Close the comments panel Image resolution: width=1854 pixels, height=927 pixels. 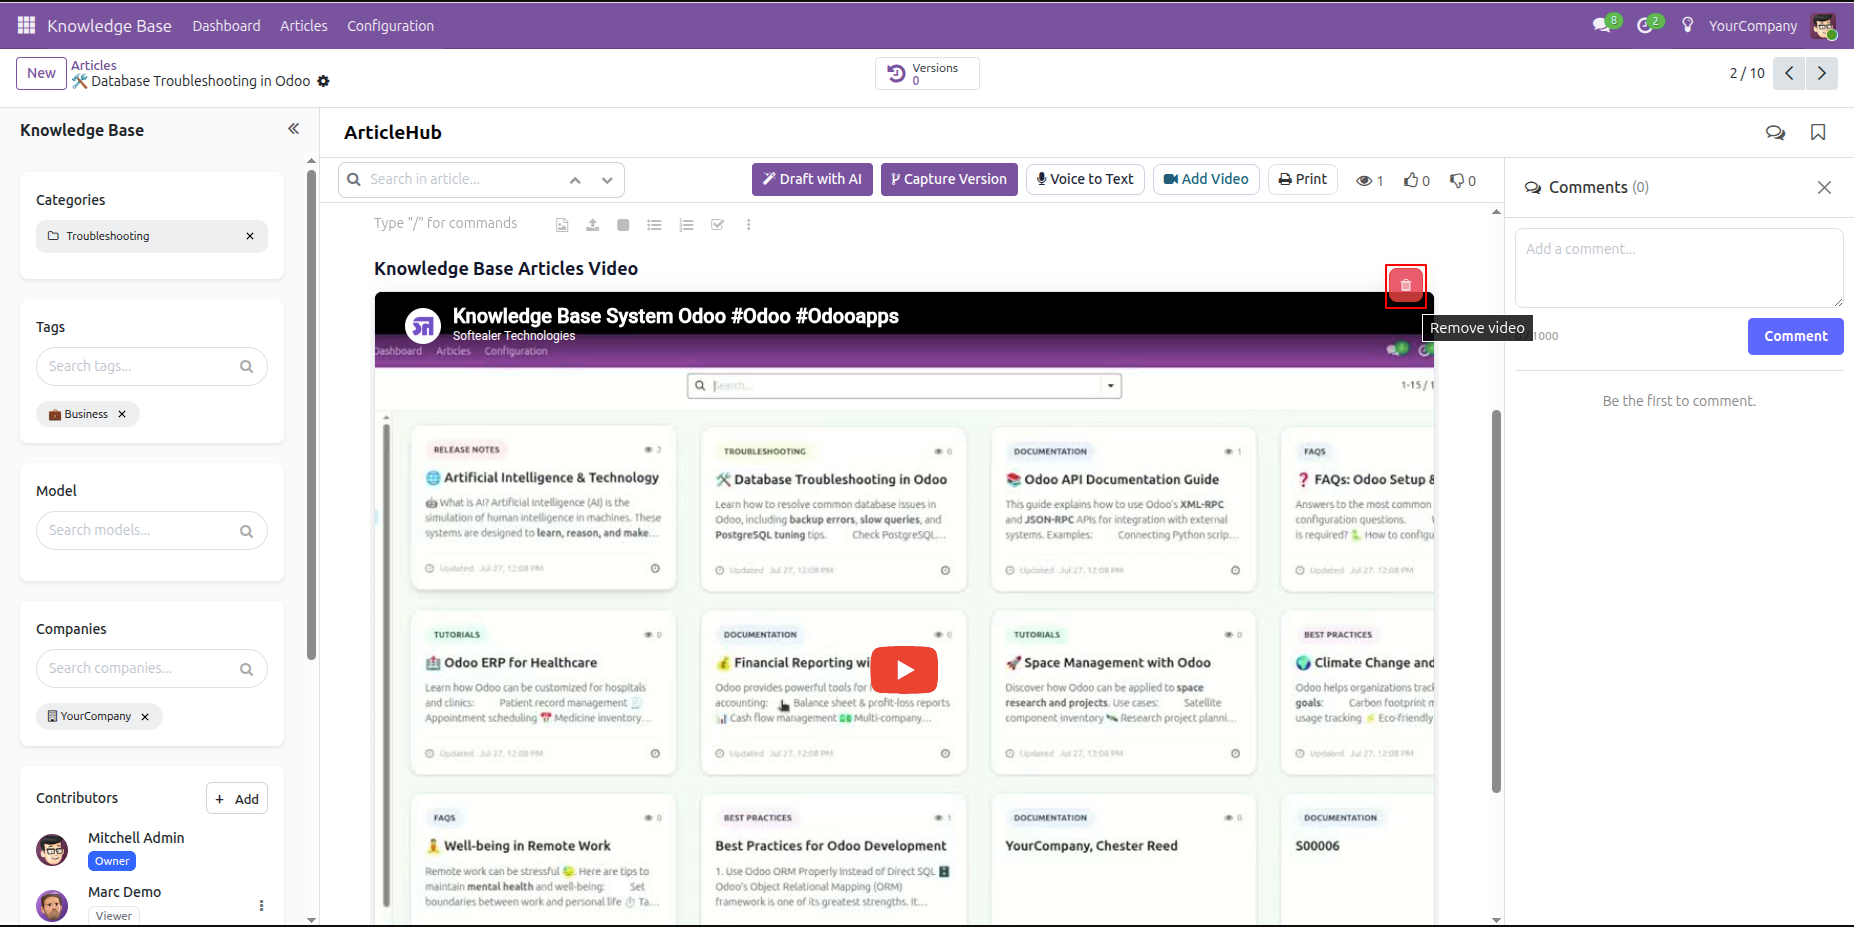[1824, 188]
